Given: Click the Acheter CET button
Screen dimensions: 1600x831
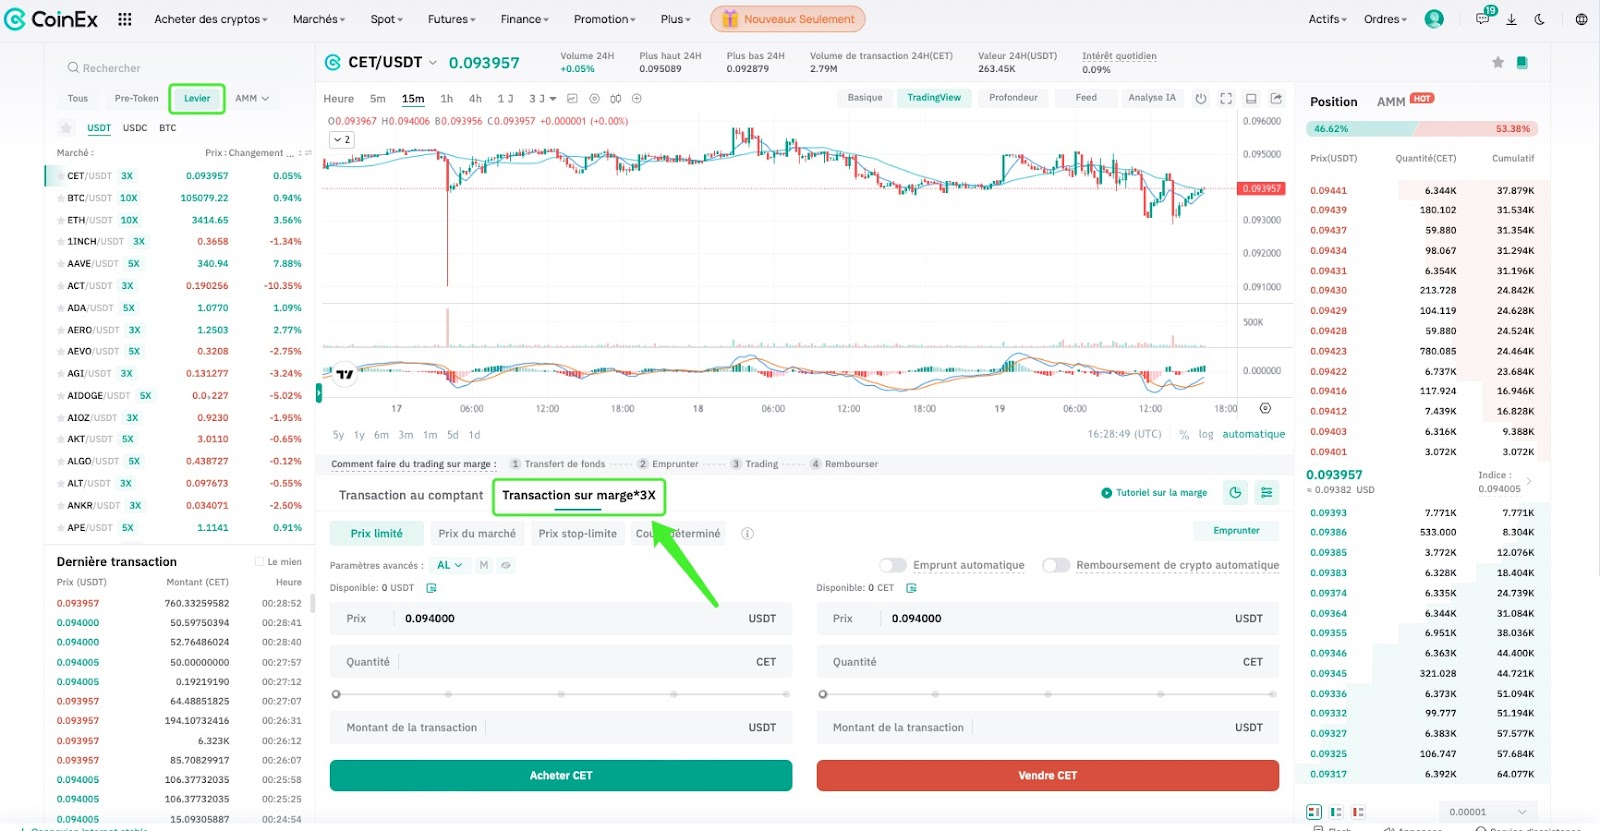Looking at the screenshot, I should point(561,775).
